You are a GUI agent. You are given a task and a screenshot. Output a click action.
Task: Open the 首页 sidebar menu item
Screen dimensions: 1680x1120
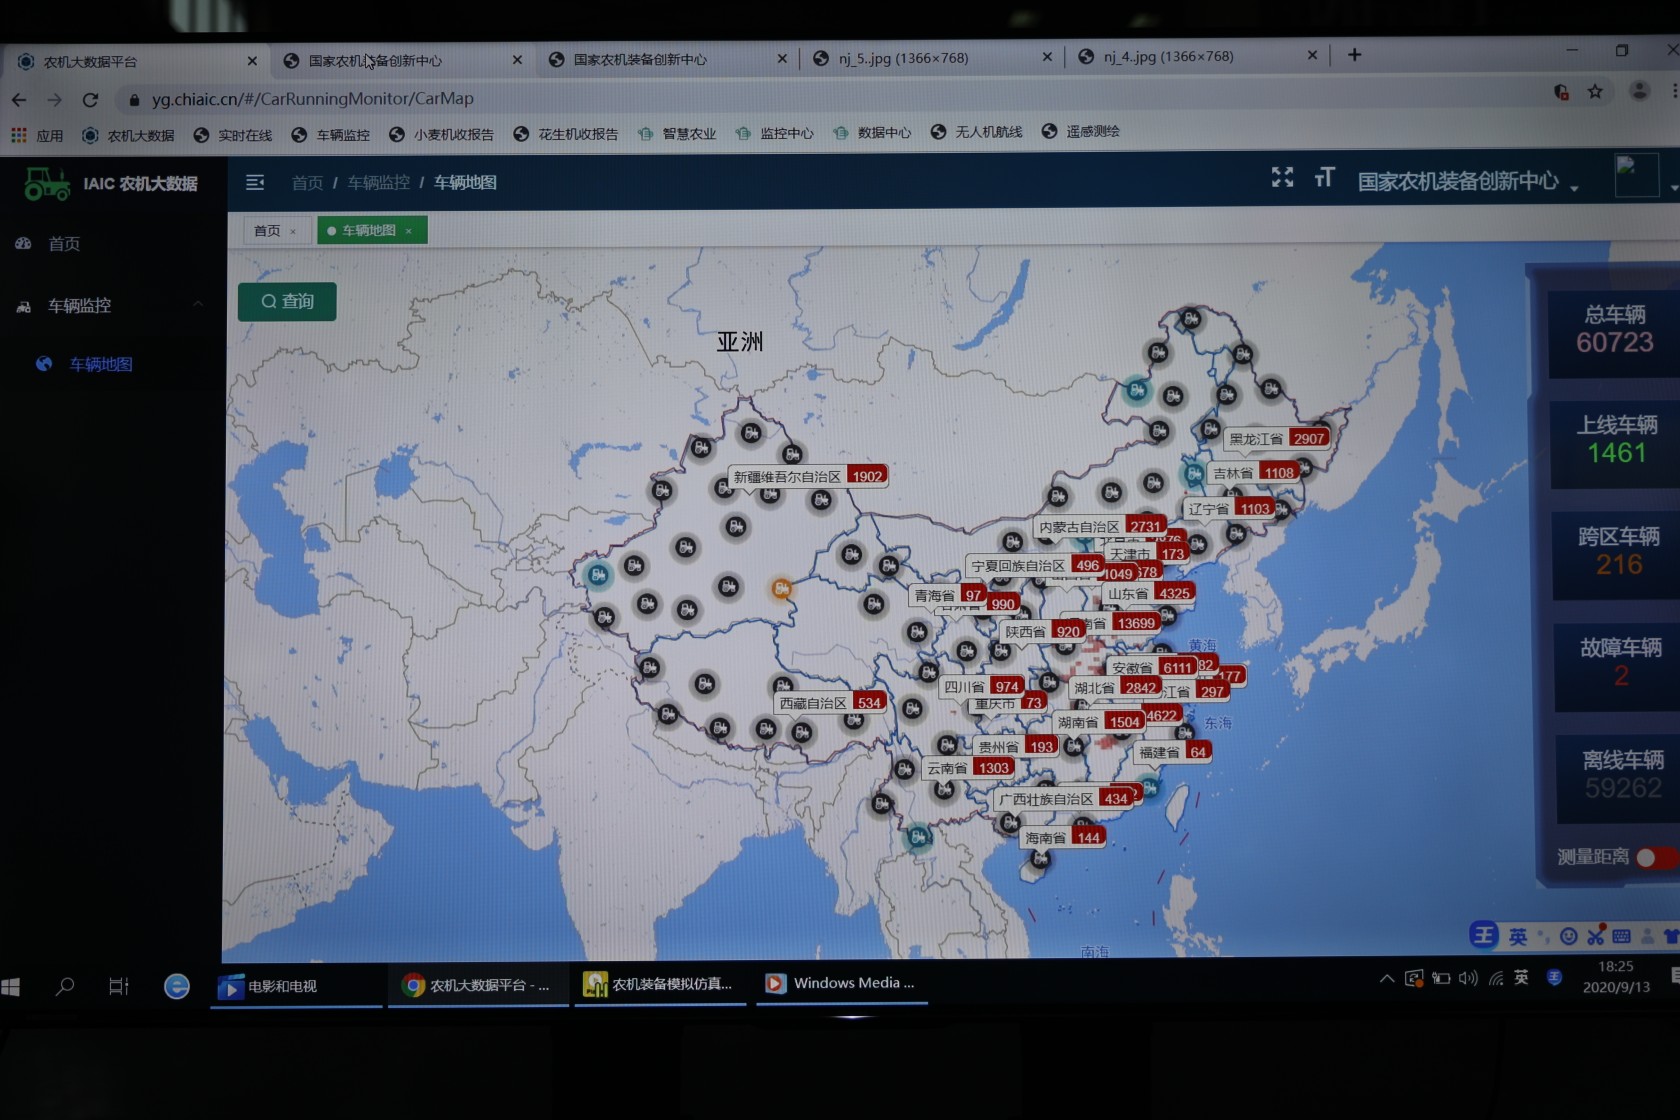(x=64, y=243)
